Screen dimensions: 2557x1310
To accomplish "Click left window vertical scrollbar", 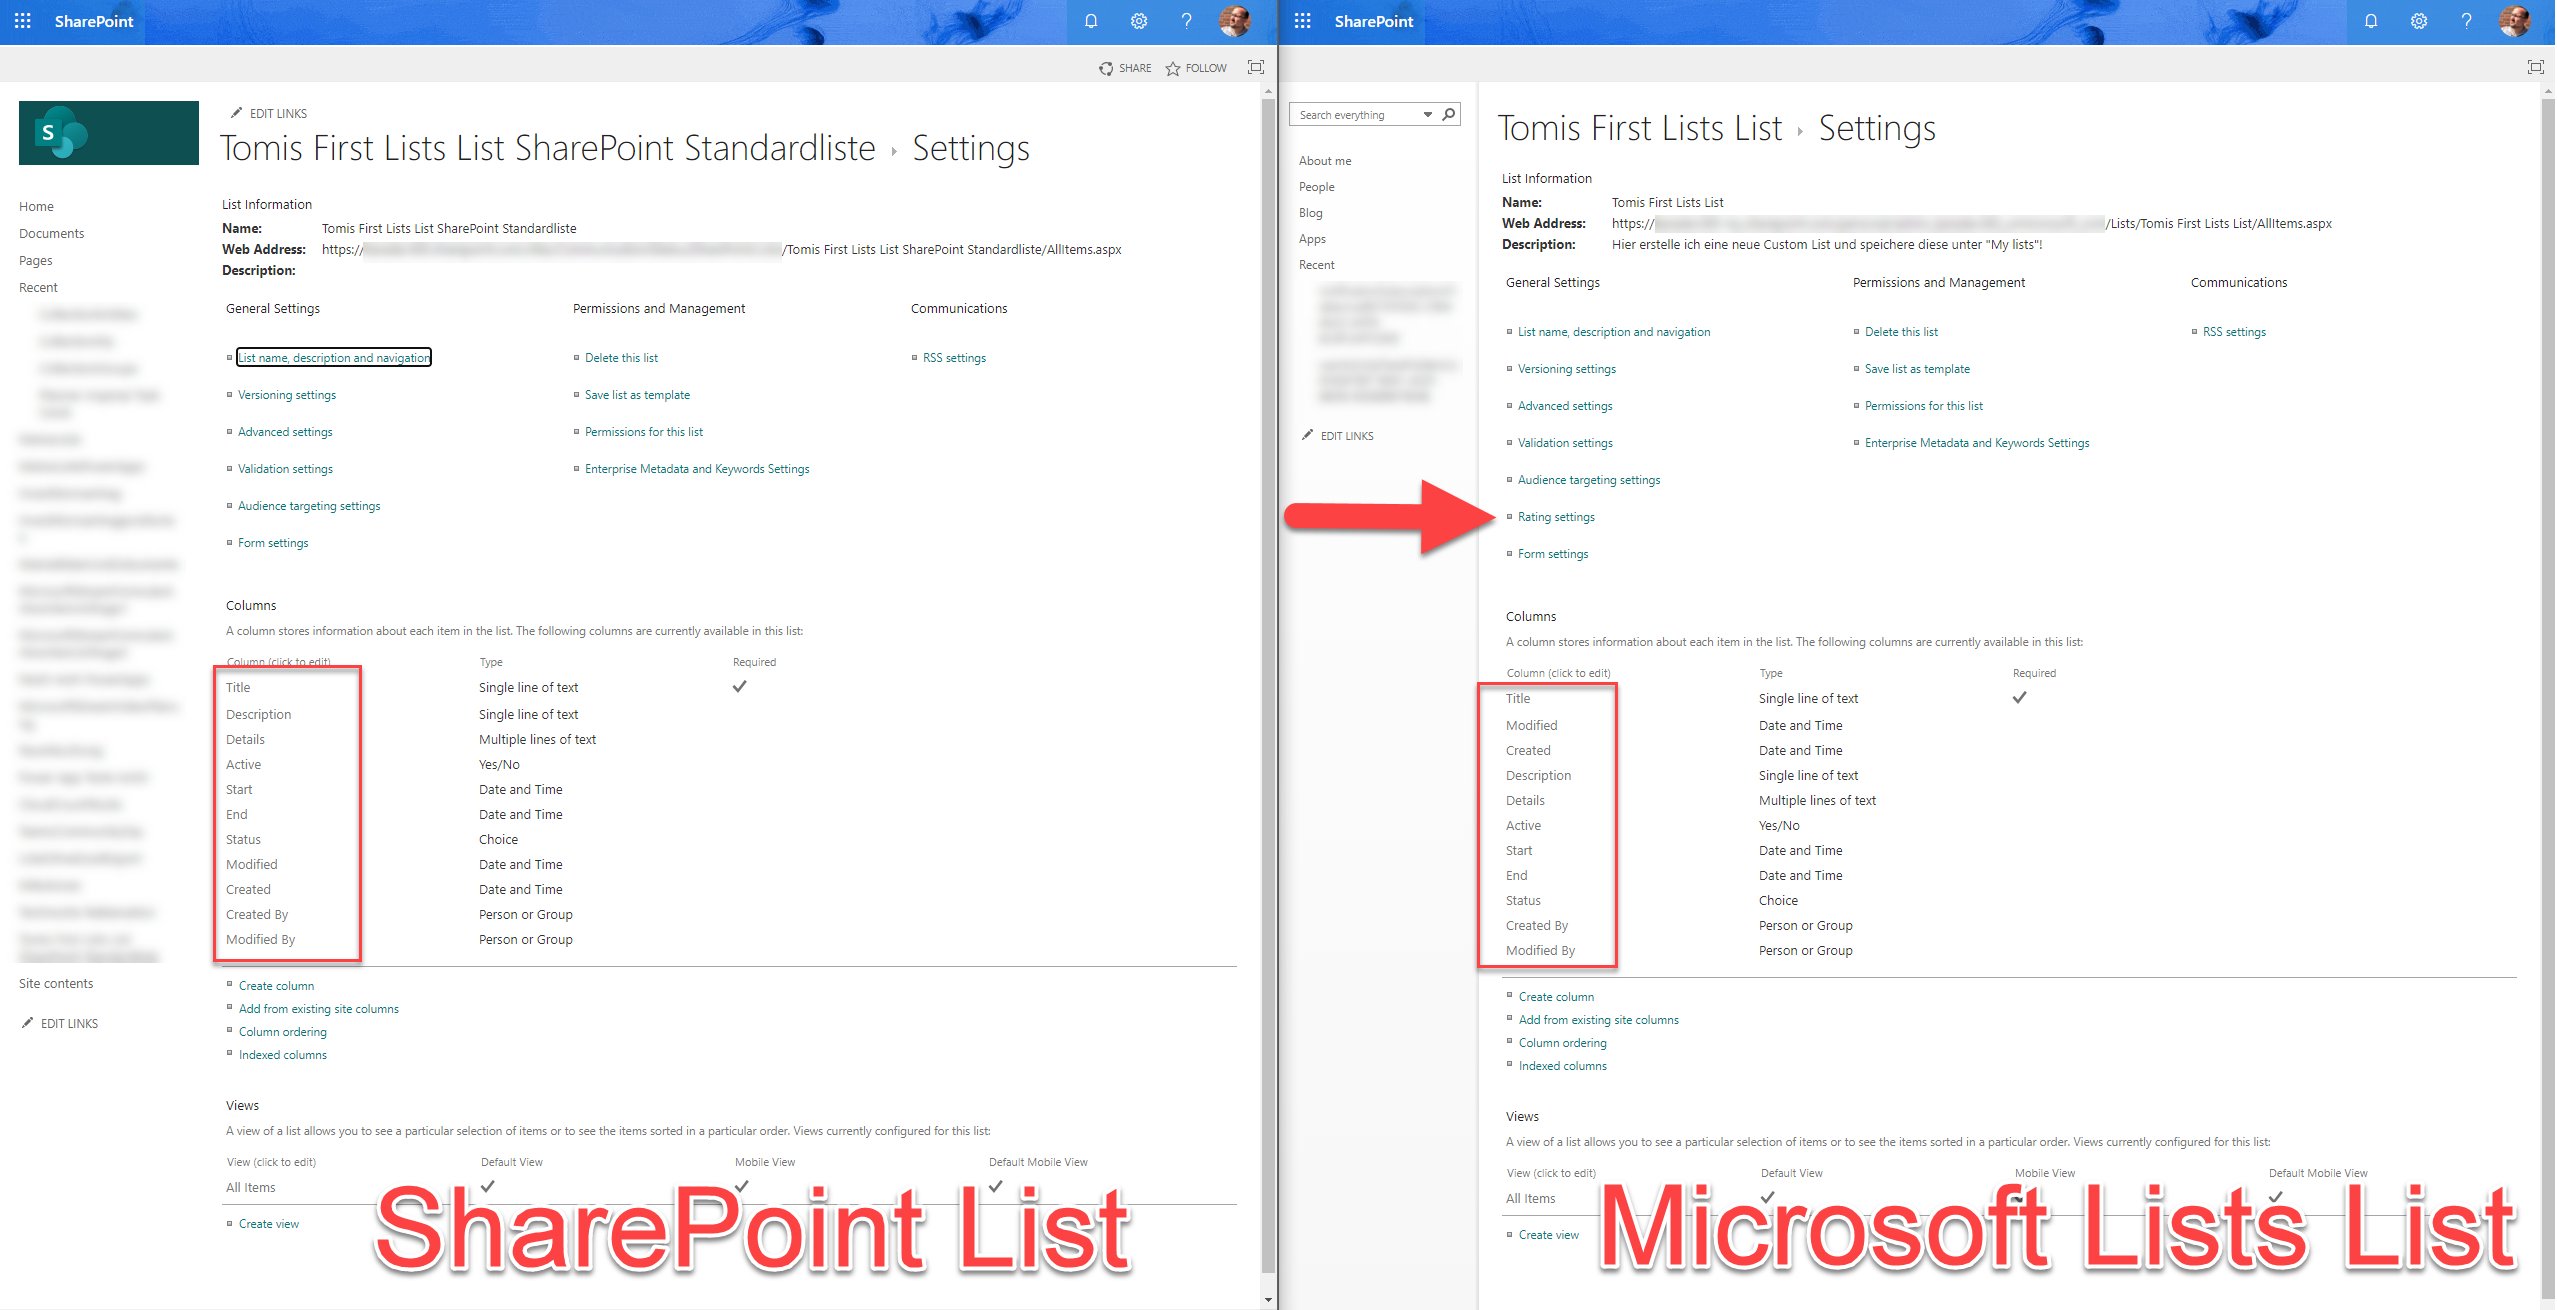I will click(x=1268, y=685).
